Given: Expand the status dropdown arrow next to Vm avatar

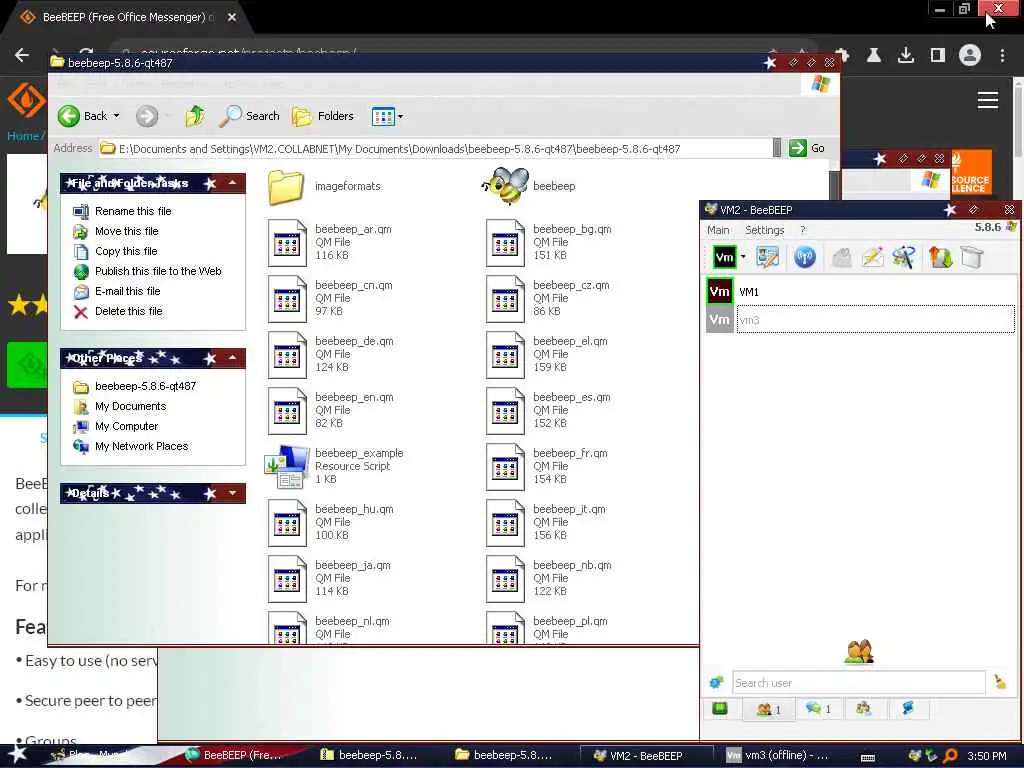Looking at the screenshot, I should [743, 257].
